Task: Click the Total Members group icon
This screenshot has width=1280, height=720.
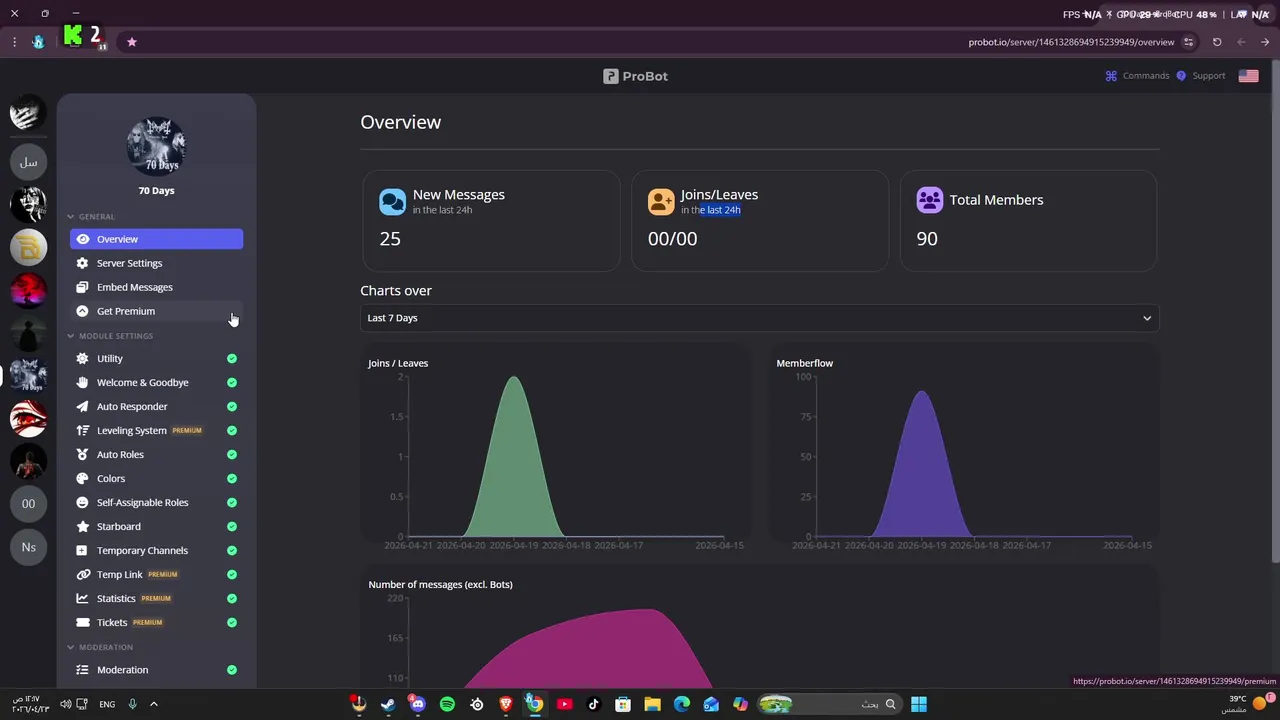Action: pos(930,200)
